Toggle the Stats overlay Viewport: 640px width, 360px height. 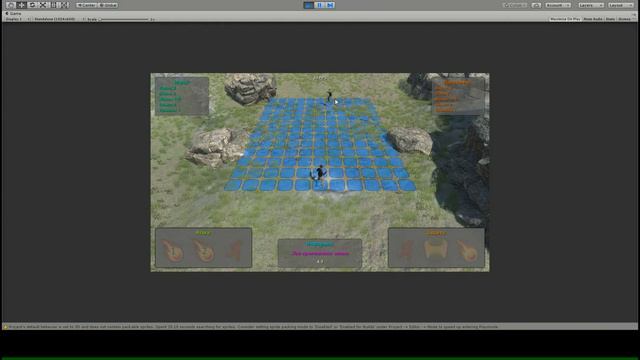610,19
